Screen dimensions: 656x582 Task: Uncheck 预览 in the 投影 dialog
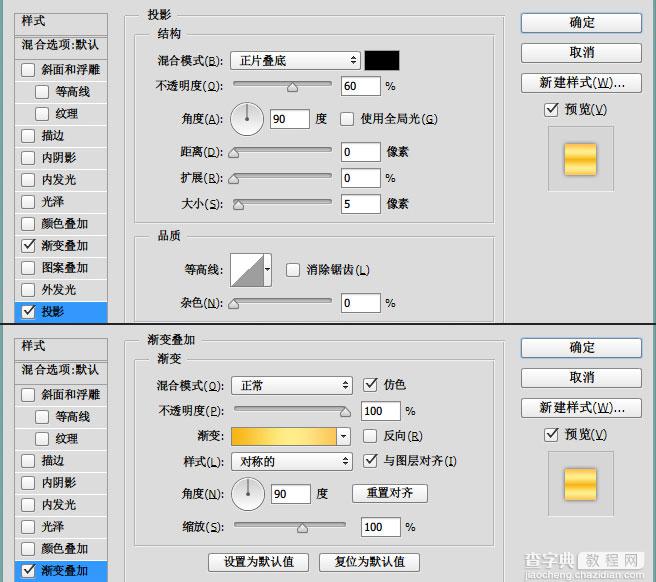[x=551, y=110]
